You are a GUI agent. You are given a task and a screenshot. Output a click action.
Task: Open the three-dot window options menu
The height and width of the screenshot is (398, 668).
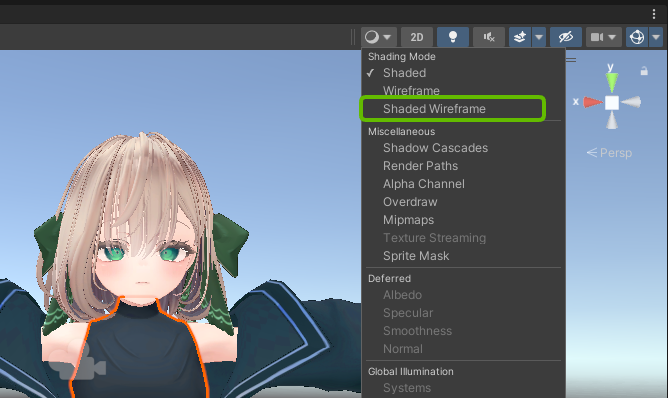654,14
